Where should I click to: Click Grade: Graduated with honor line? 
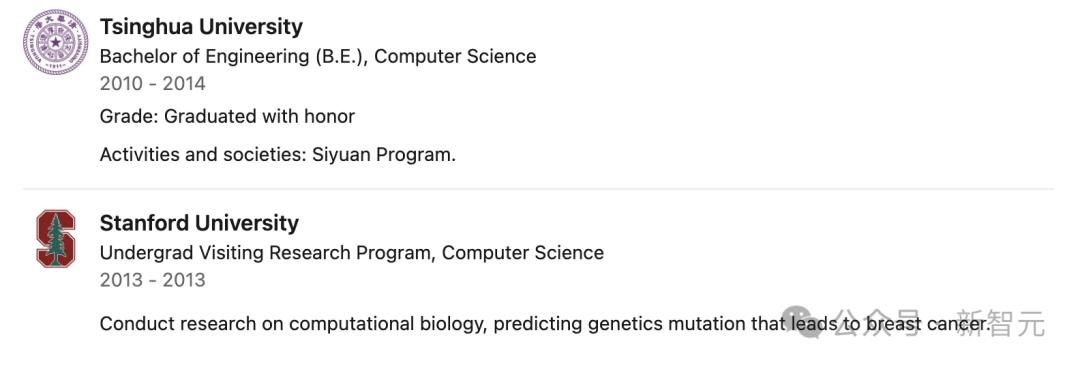(227, 116)
